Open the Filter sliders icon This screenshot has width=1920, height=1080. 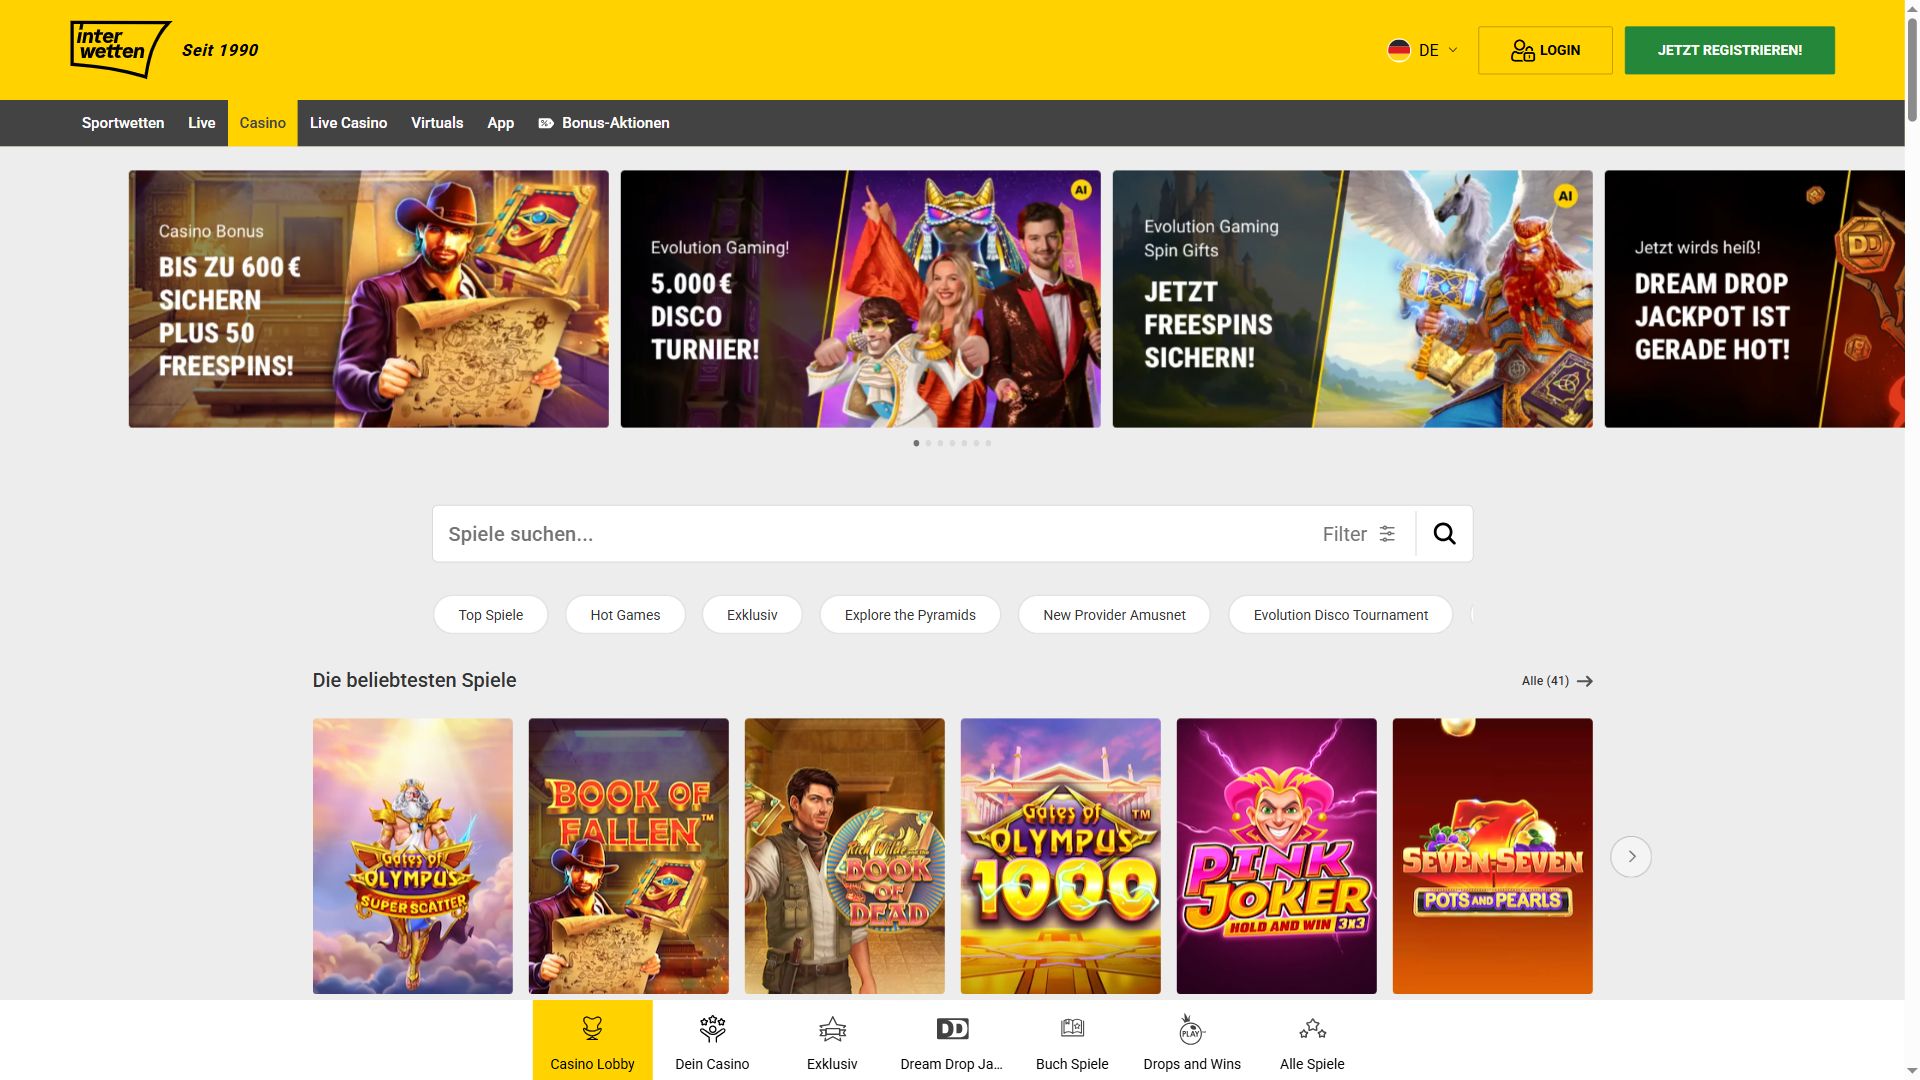tap(1387, 534)
